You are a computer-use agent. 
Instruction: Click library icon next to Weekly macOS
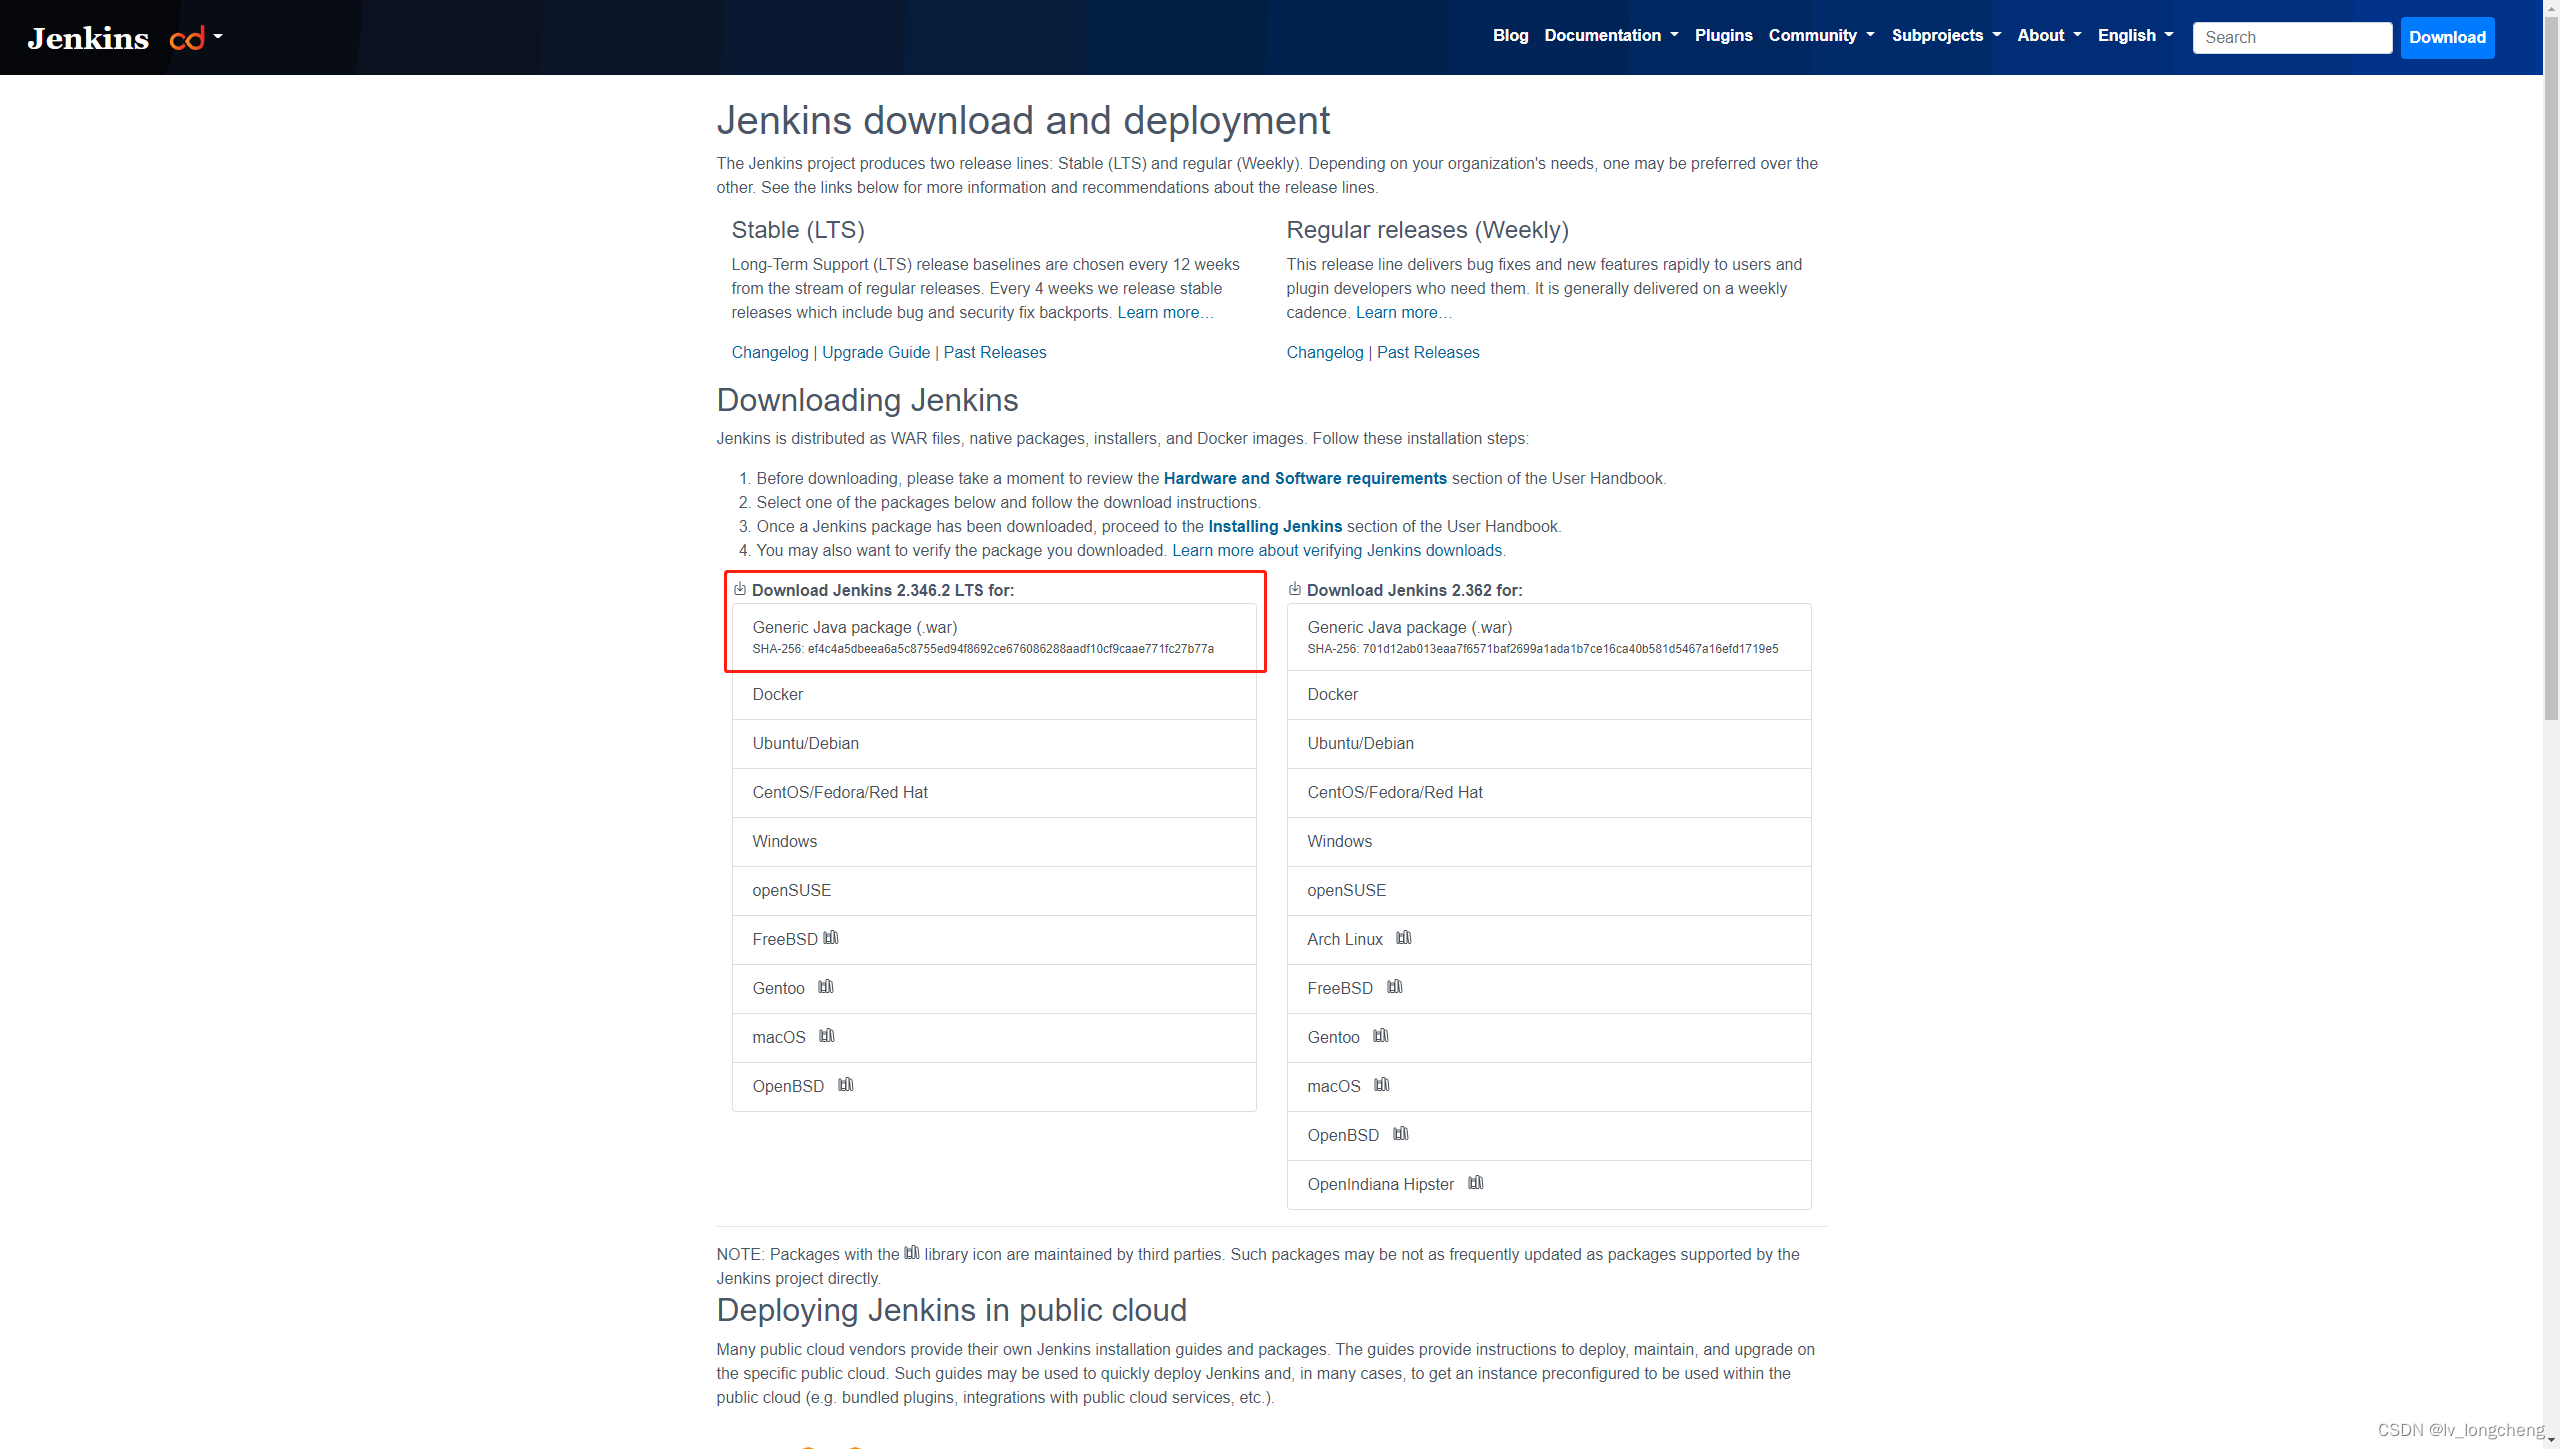(1382, 1085)
